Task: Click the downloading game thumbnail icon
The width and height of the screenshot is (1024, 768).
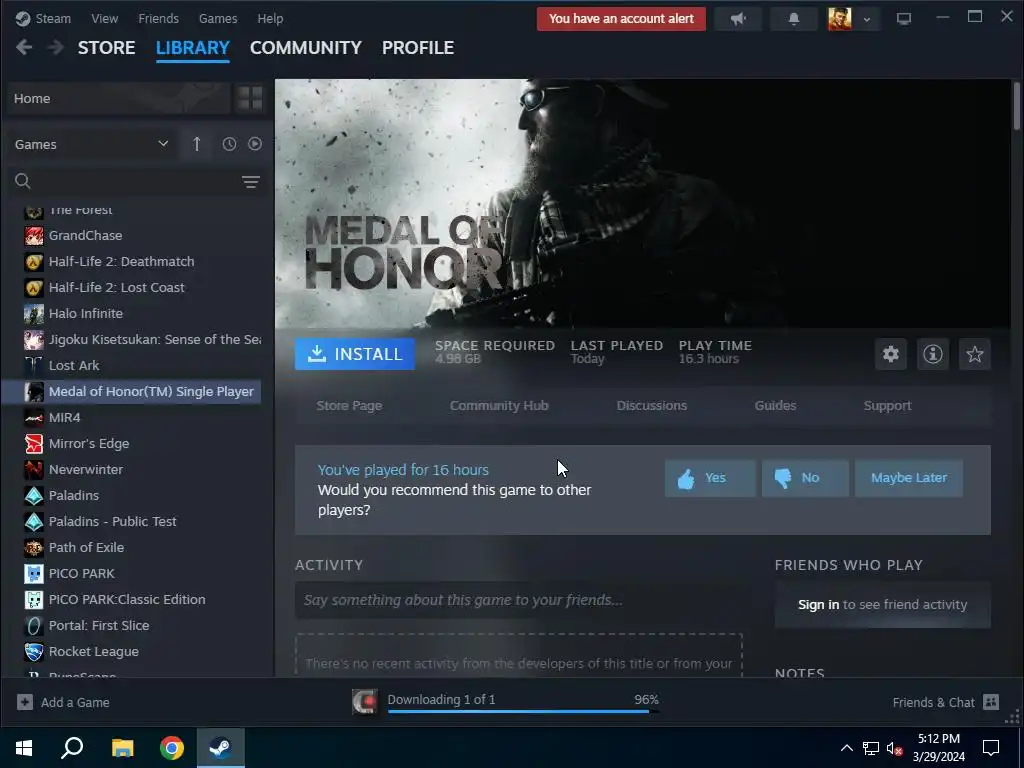Action: [x=364, y=702]
